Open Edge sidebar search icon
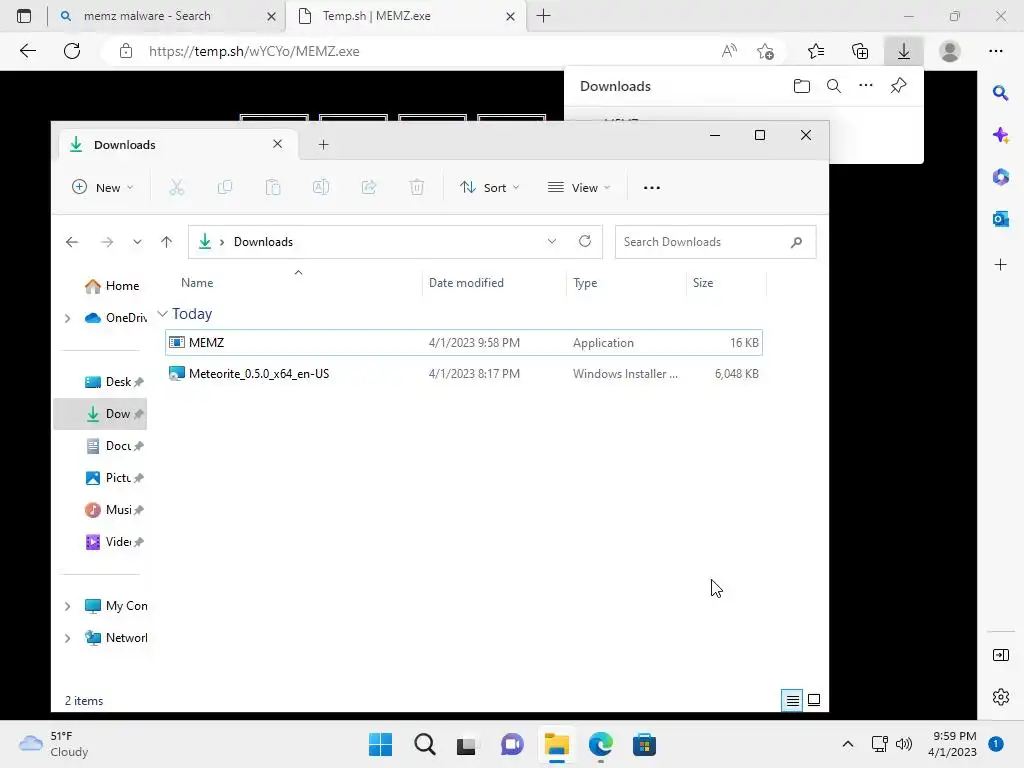The image size is (1024, 768). tap(1000, 93)
